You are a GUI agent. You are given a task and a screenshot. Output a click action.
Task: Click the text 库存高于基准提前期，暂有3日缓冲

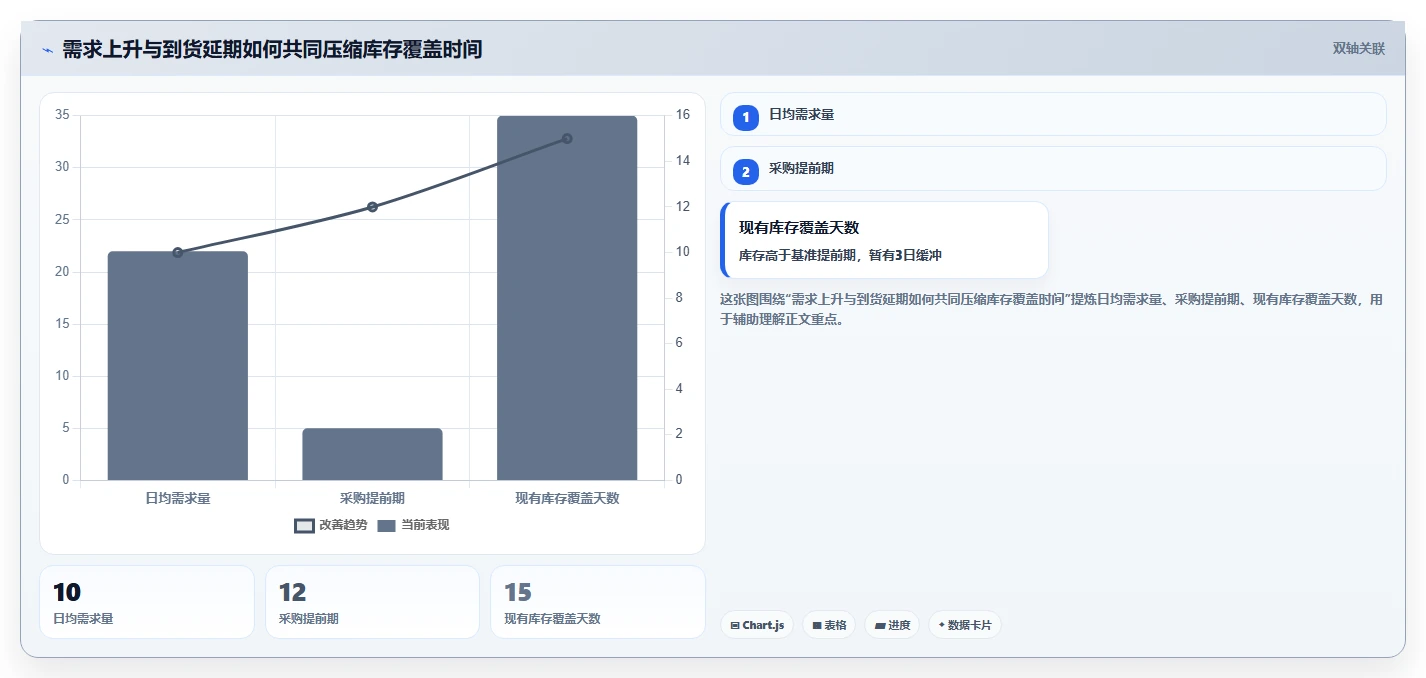tap(840, 255)
